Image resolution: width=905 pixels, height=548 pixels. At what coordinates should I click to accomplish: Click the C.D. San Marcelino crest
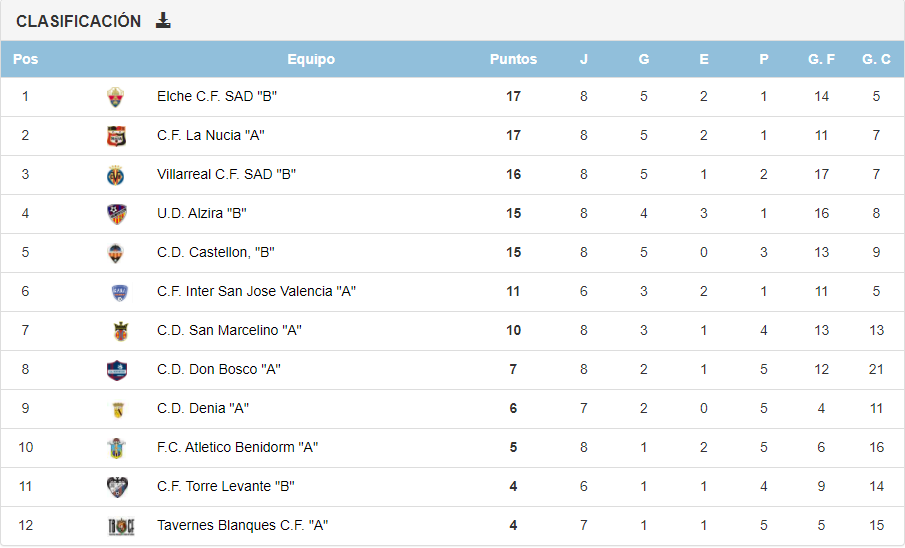click(120, 331)
